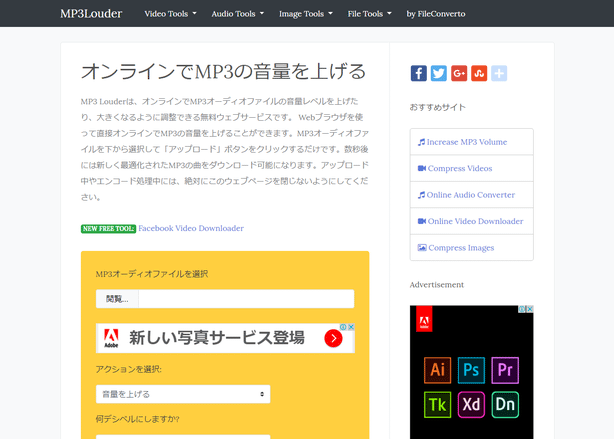614x439 pixels.
Task: Click the Illustrator Ai icon in sidebar ad
Action: click(x=437, y=370)
